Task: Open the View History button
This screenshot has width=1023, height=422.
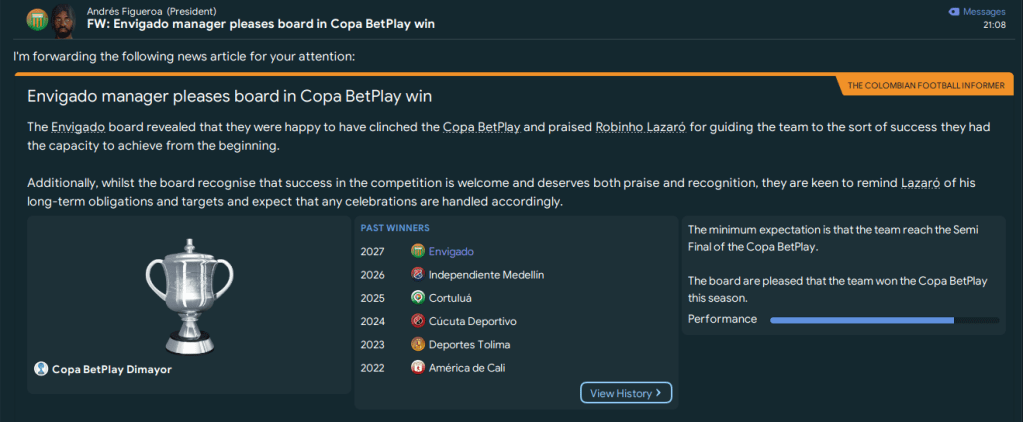Action: coord(626,393)
